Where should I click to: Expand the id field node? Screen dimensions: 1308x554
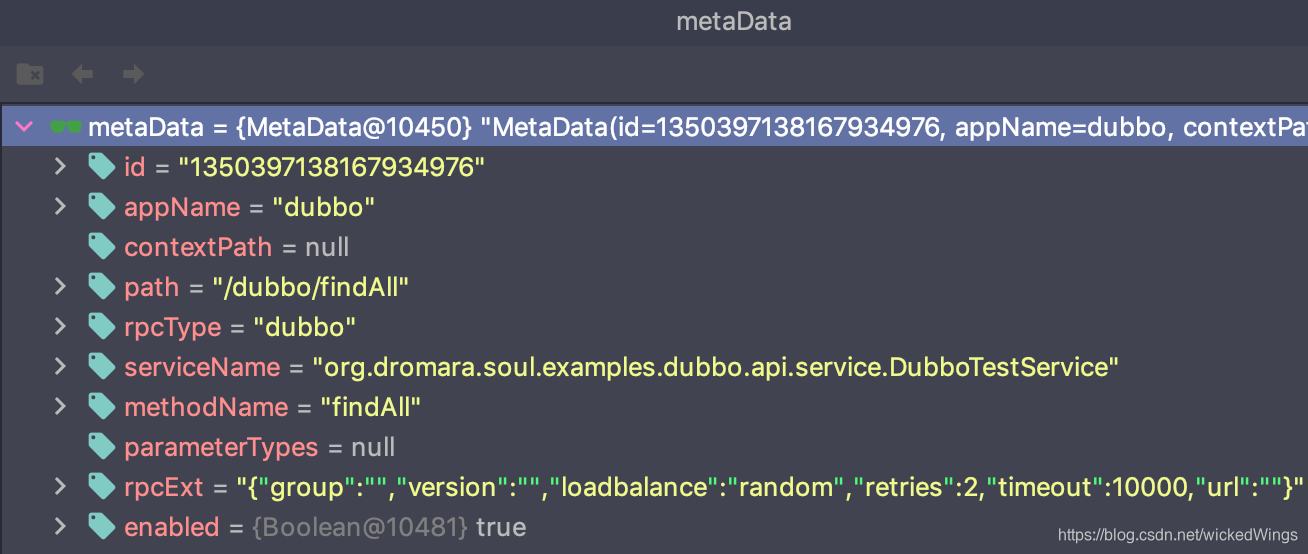[60, 166]
